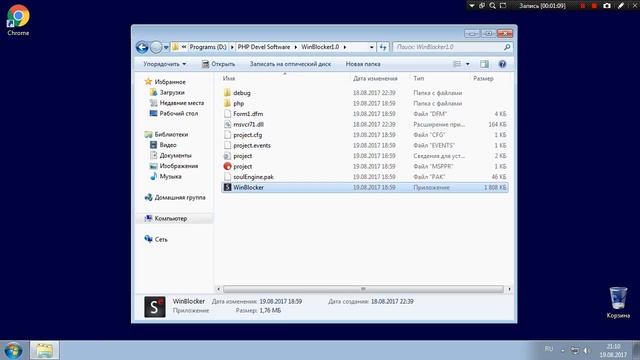The height and width of the screenshot is (360, 640).
Task: Open the Корзина recycle bin icon
Action: pos(618,302)
